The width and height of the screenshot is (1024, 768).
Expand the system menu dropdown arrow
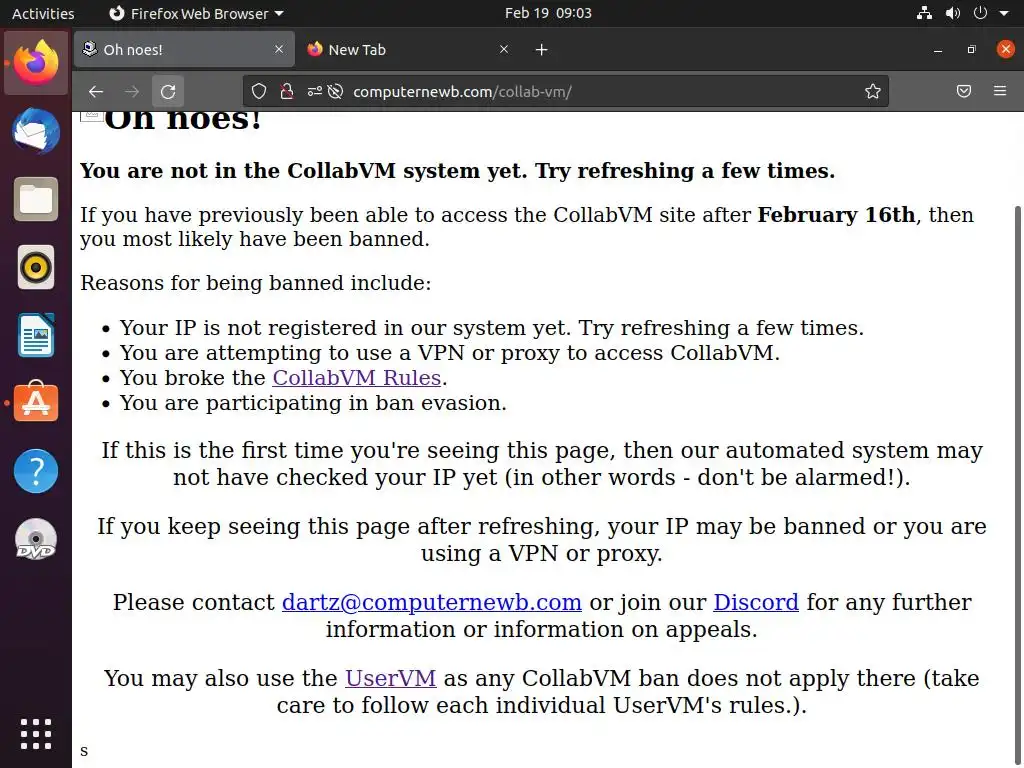(1004, 13)
